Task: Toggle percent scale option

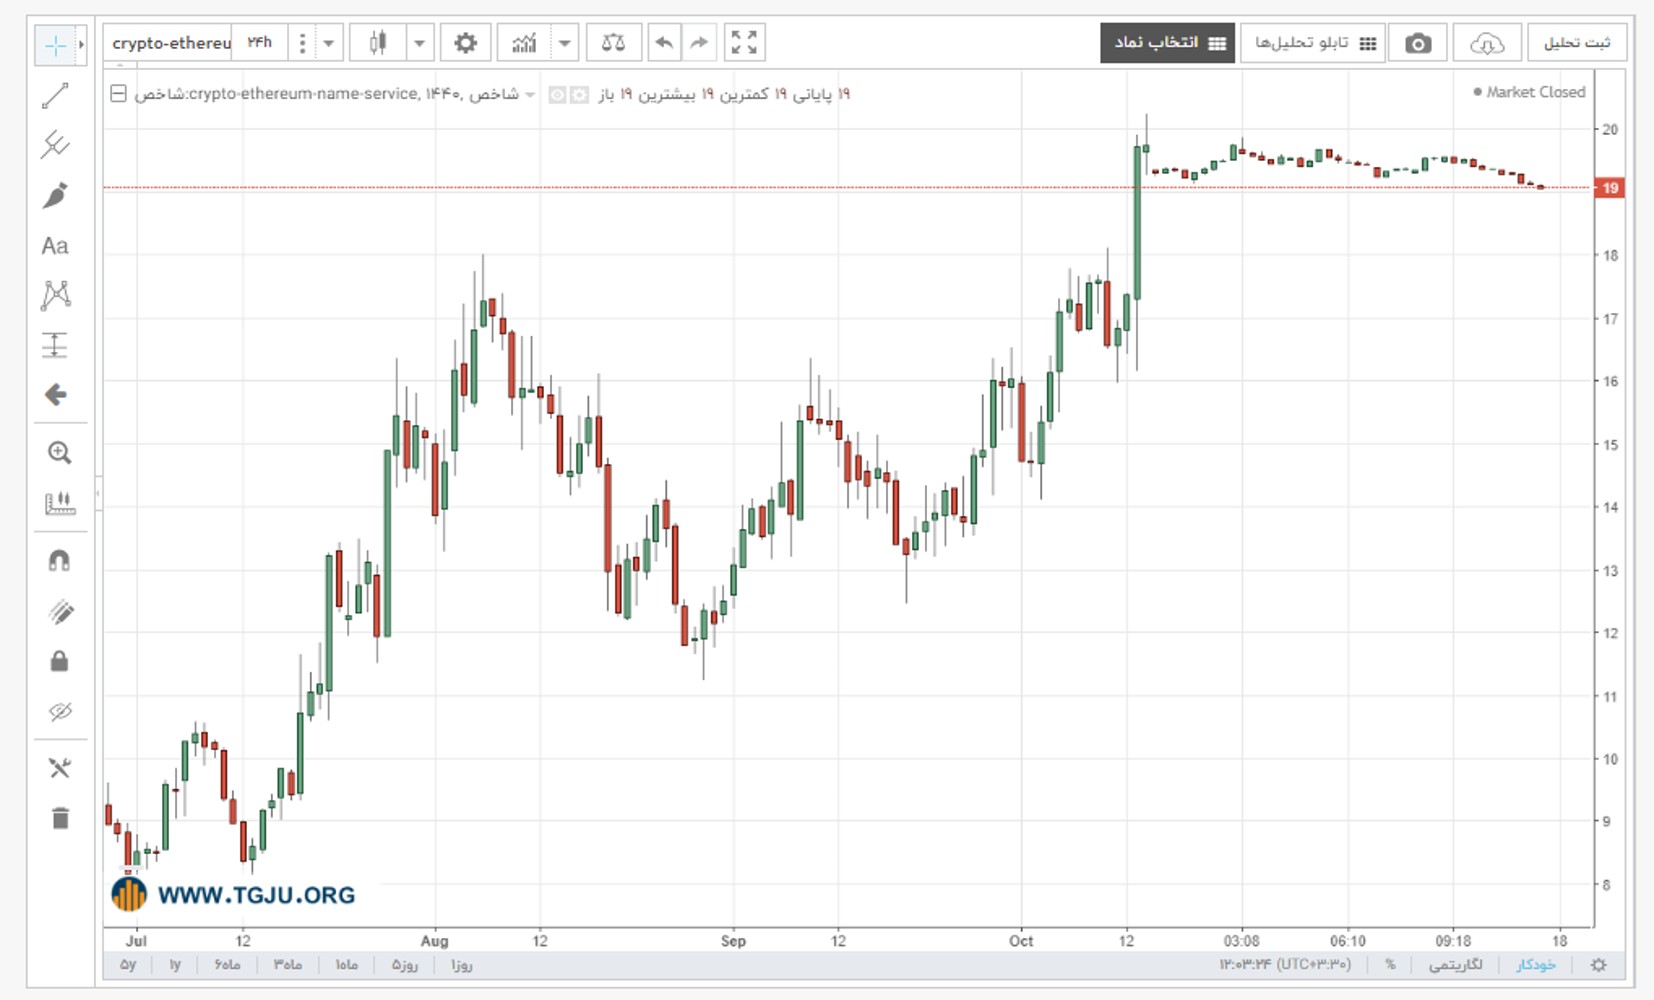Action: [1390, 965]
